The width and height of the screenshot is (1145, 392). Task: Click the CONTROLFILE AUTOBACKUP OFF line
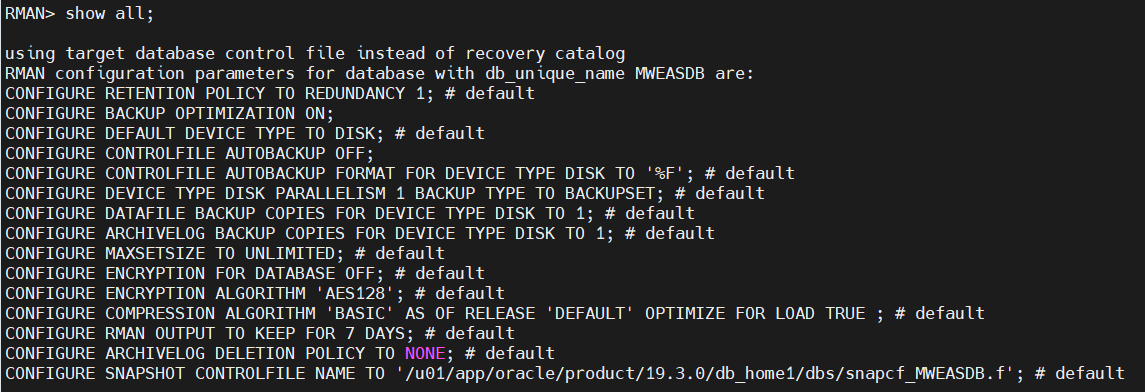click(x=189, y=153)
